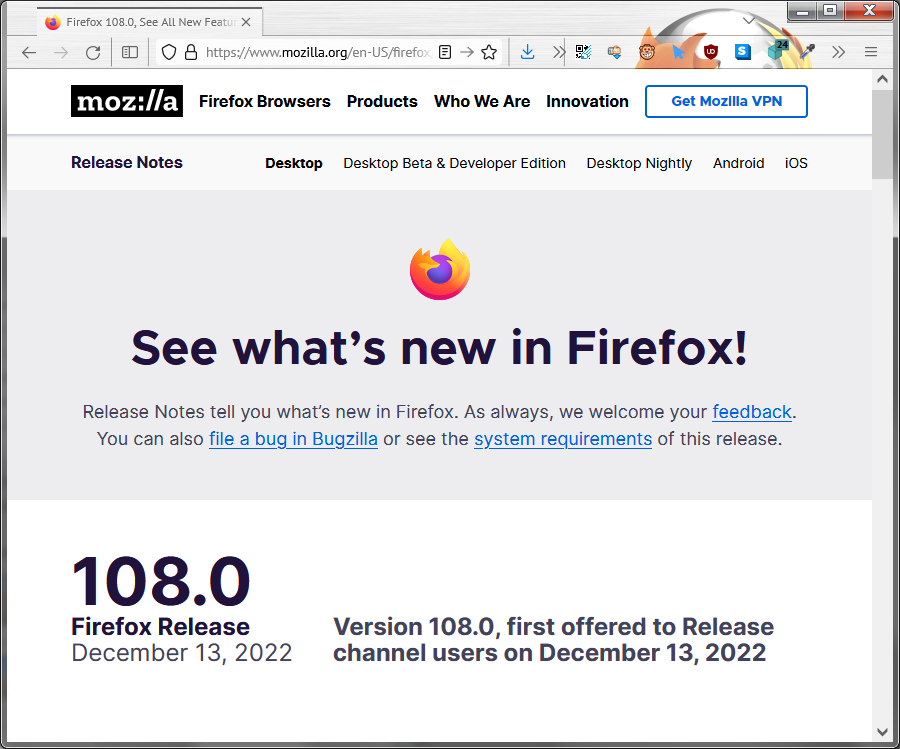Click the Get Mozilla VPN button

click(726, 102)
